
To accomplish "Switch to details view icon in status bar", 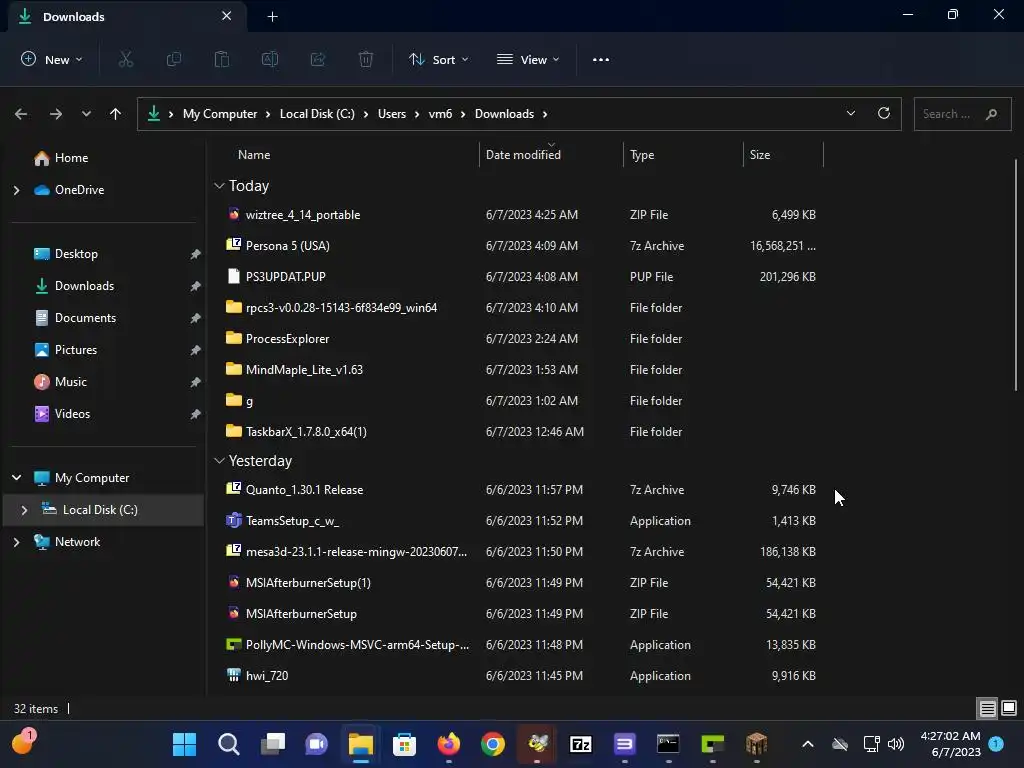I will (x=987, y=708).
